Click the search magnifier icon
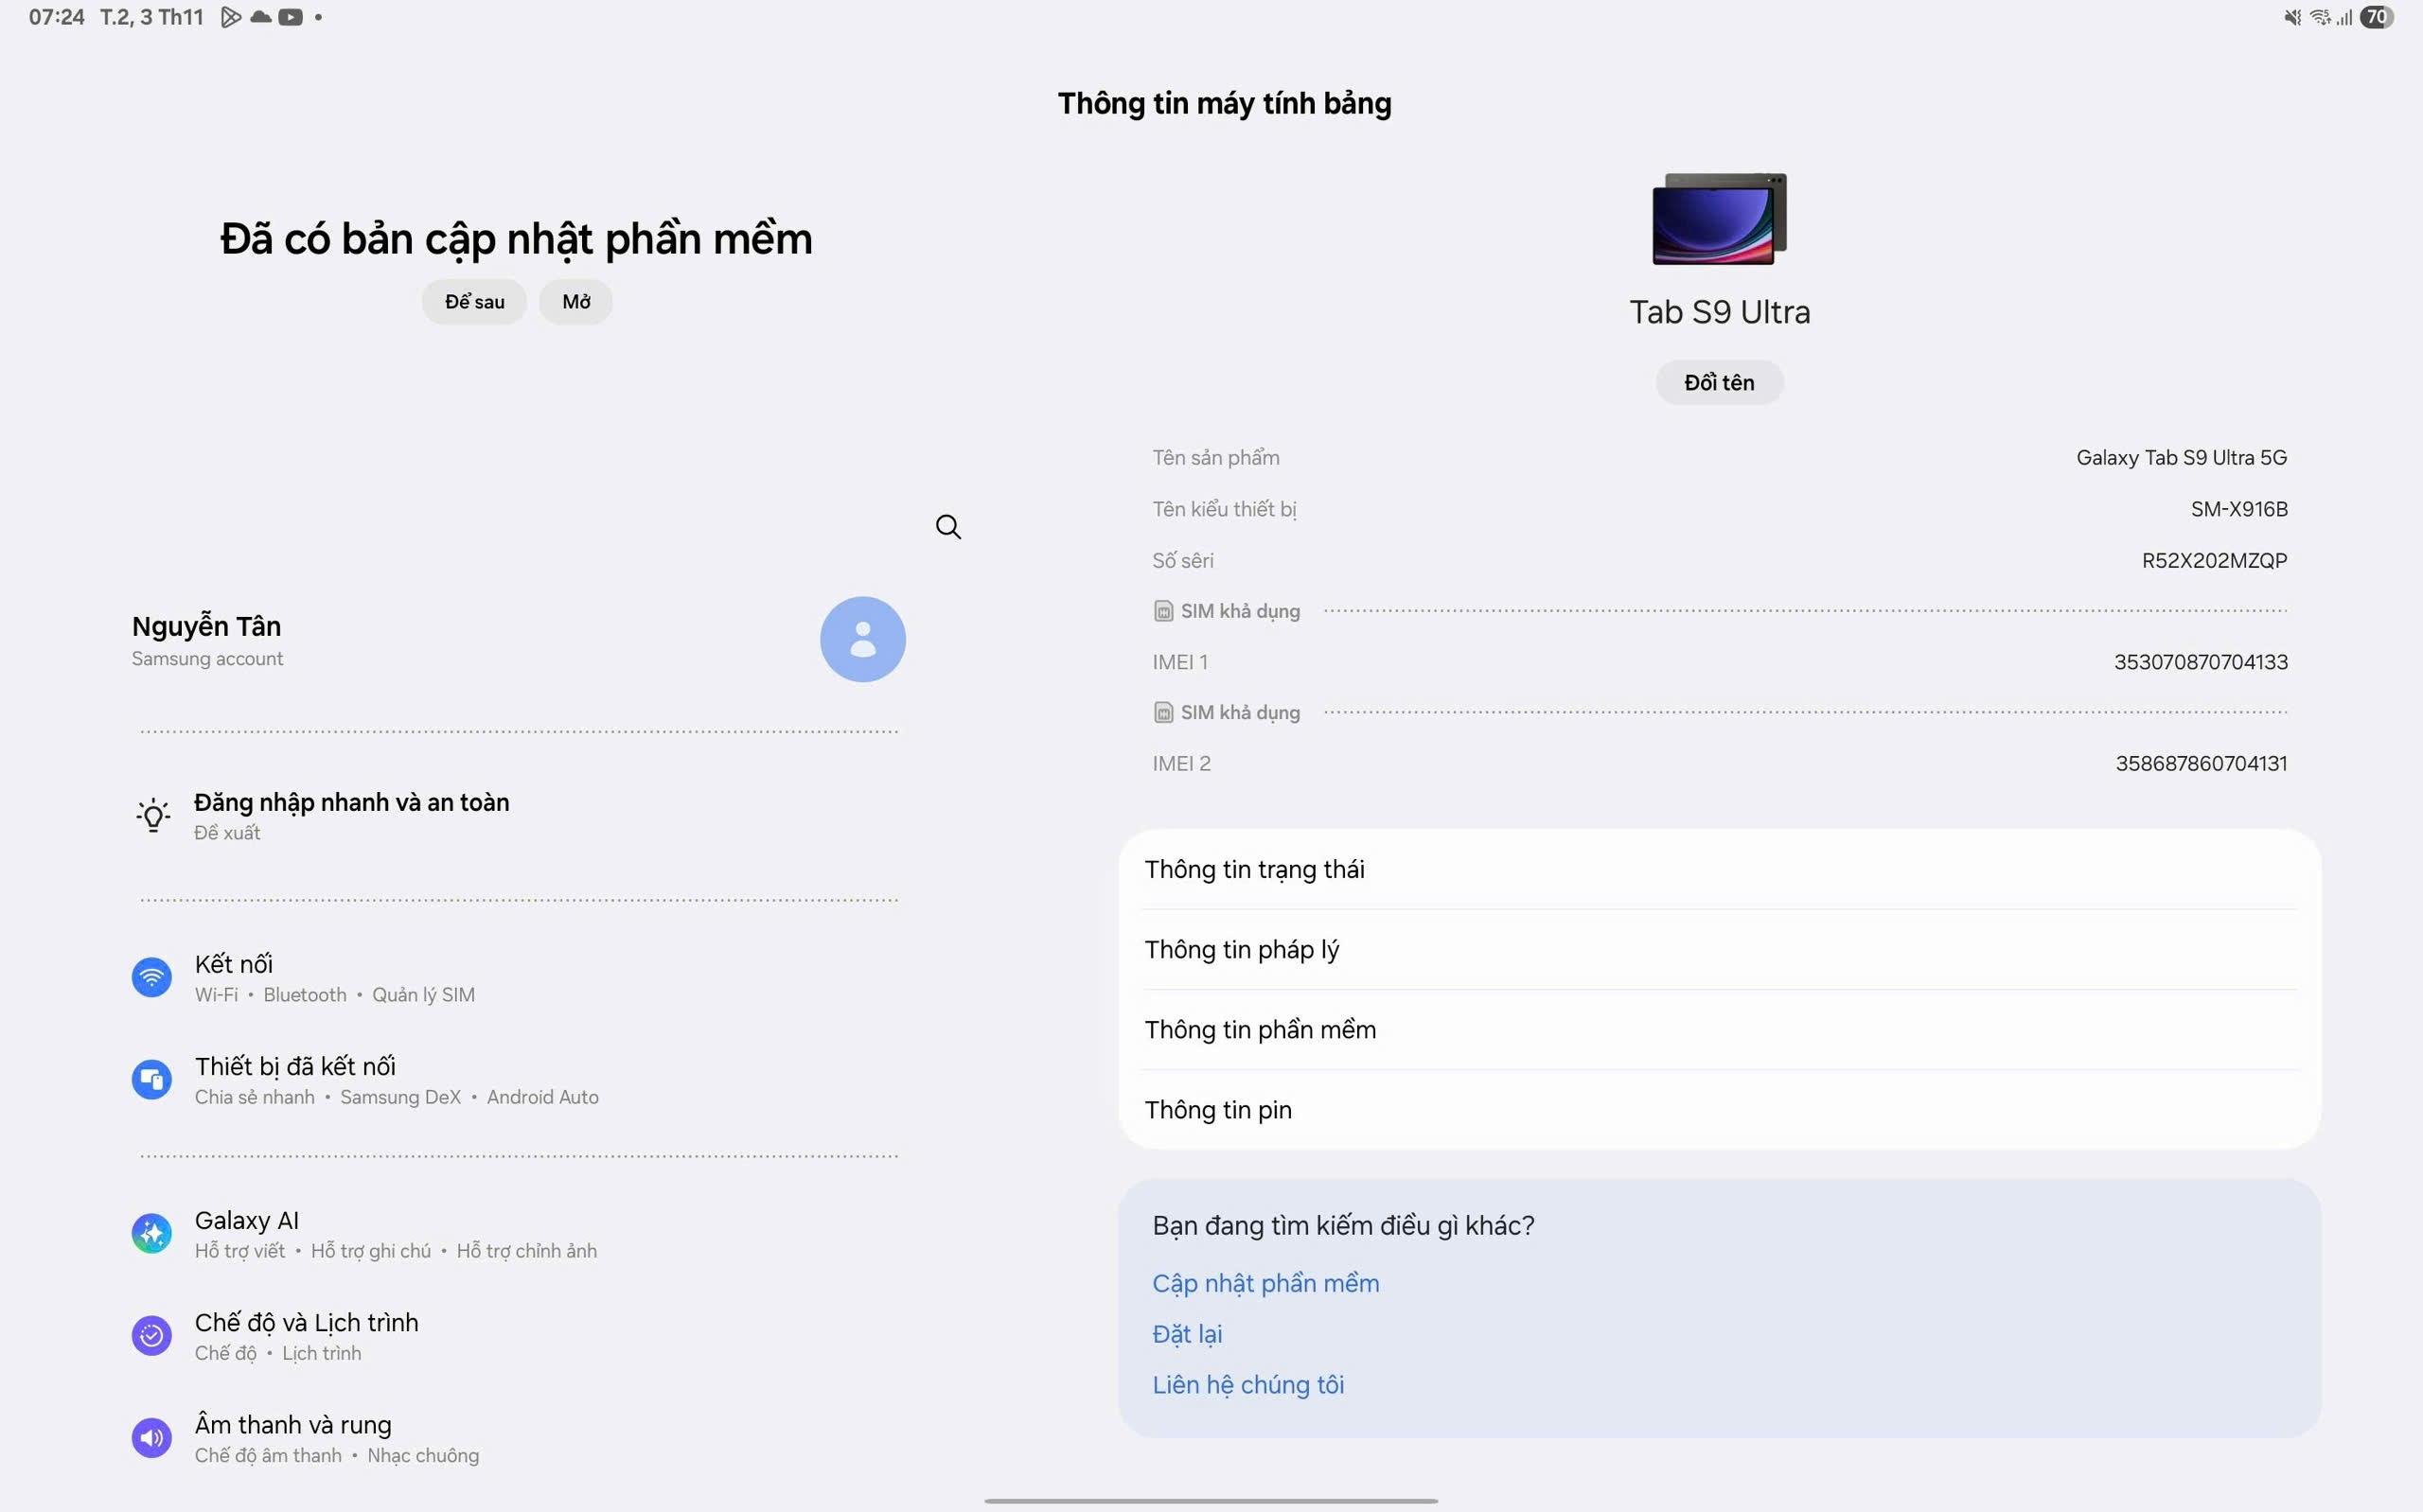Image resolution: width=2423 pixels, height=1512 pixels. coord(948,527)
